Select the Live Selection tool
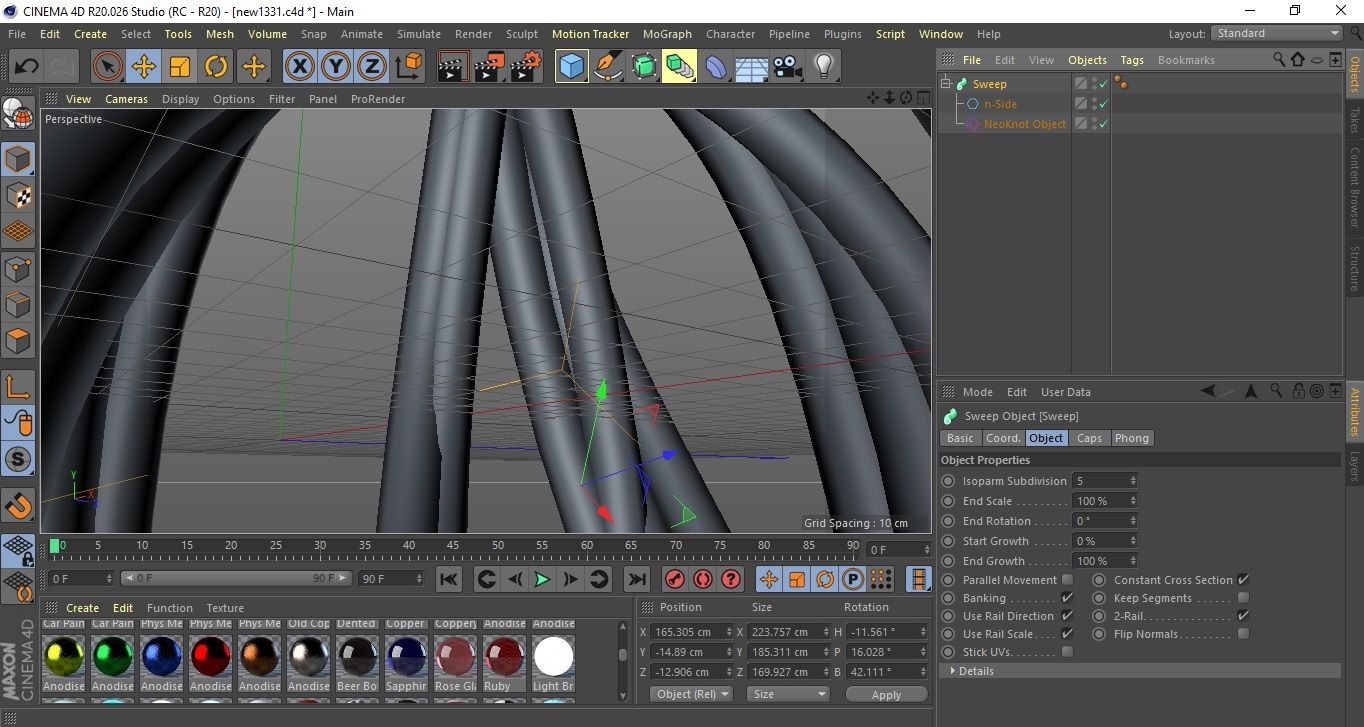1364x727 pixels. pos(108,67)
